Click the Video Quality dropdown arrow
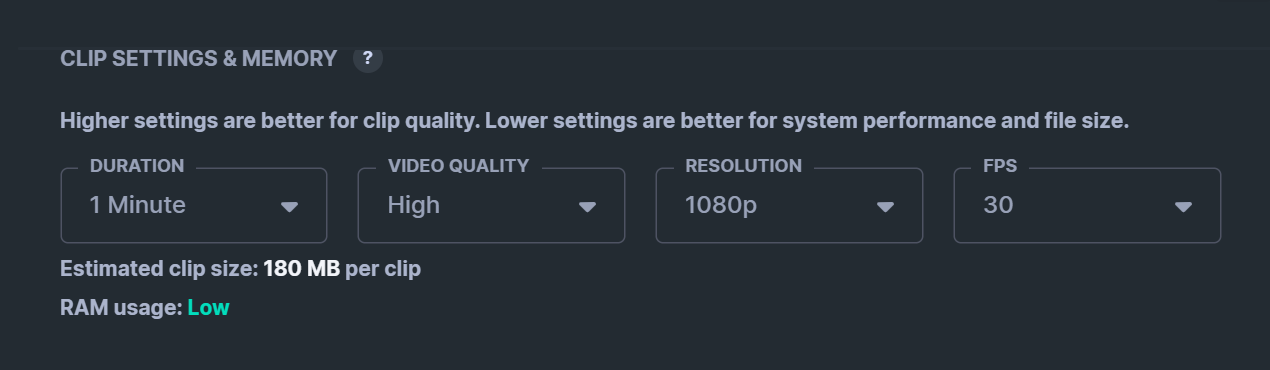The image size is (1270, 370). pyautogui.click(x=587, y=206)
